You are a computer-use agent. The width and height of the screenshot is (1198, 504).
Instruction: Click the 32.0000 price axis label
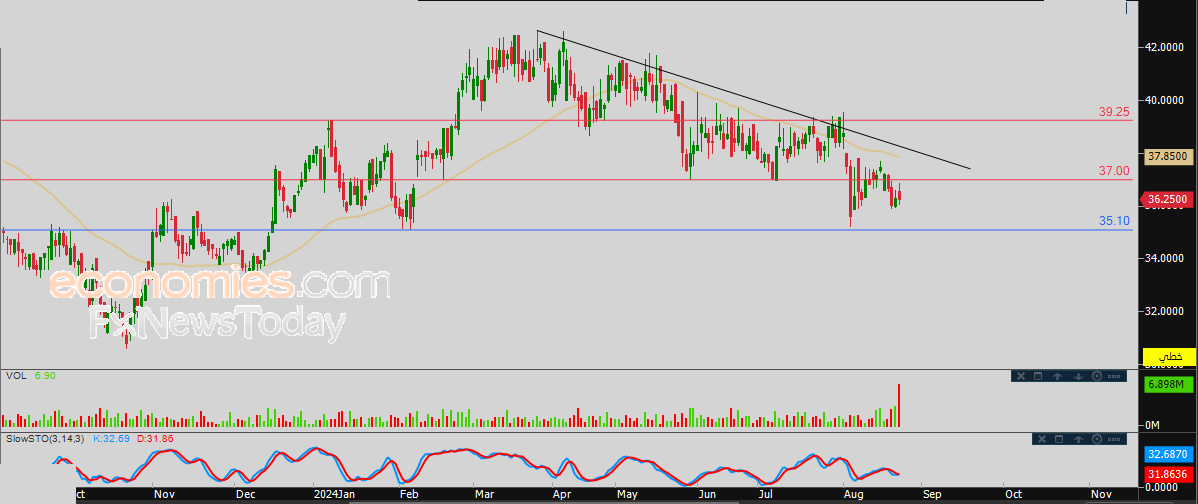pos(1165,312)
